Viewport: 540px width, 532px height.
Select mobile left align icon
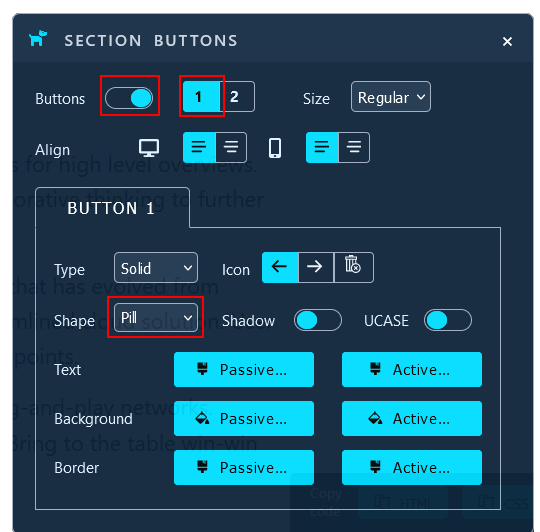tap(322, 147)
